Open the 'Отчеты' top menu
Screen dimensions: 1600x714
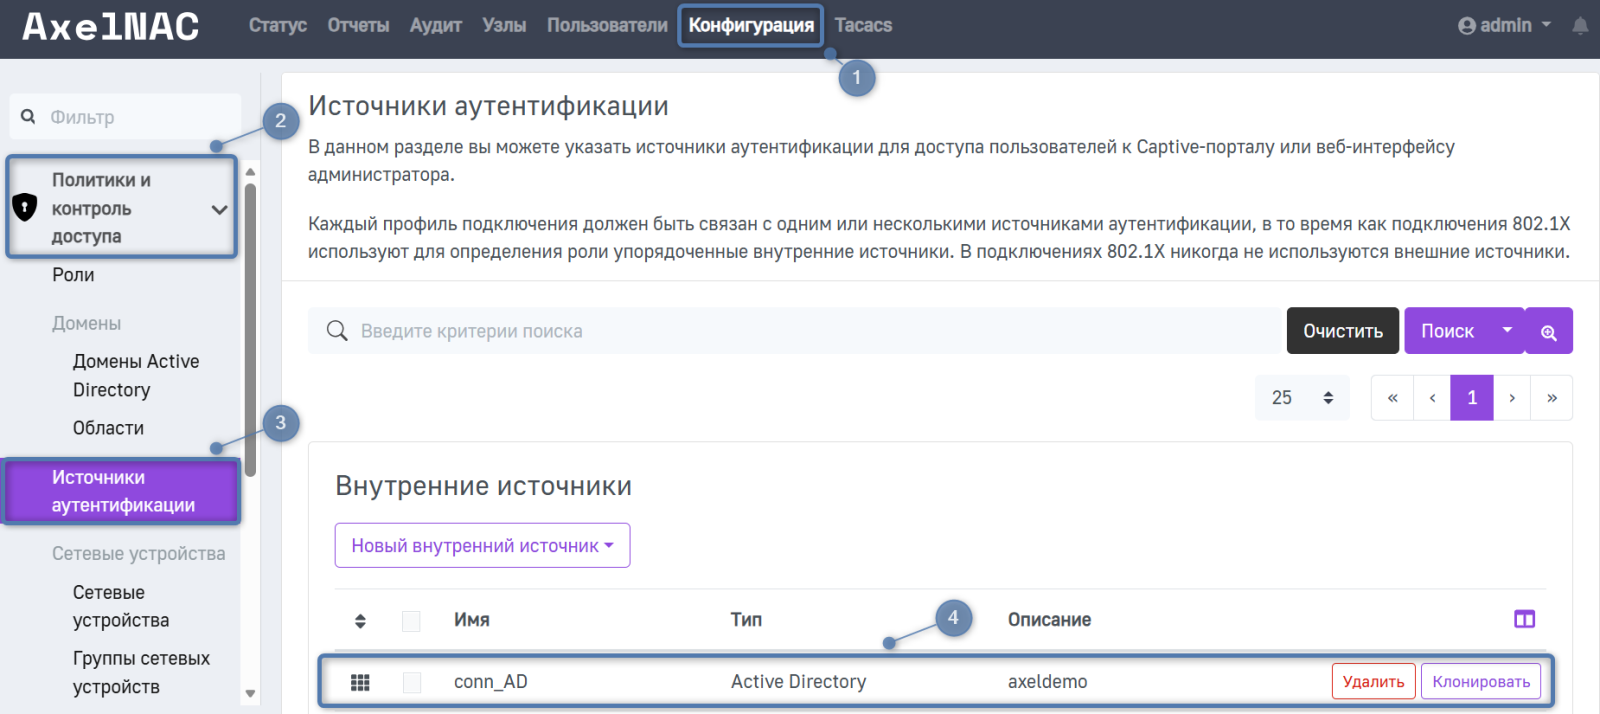pyautogui.click(x=358, y=26)
